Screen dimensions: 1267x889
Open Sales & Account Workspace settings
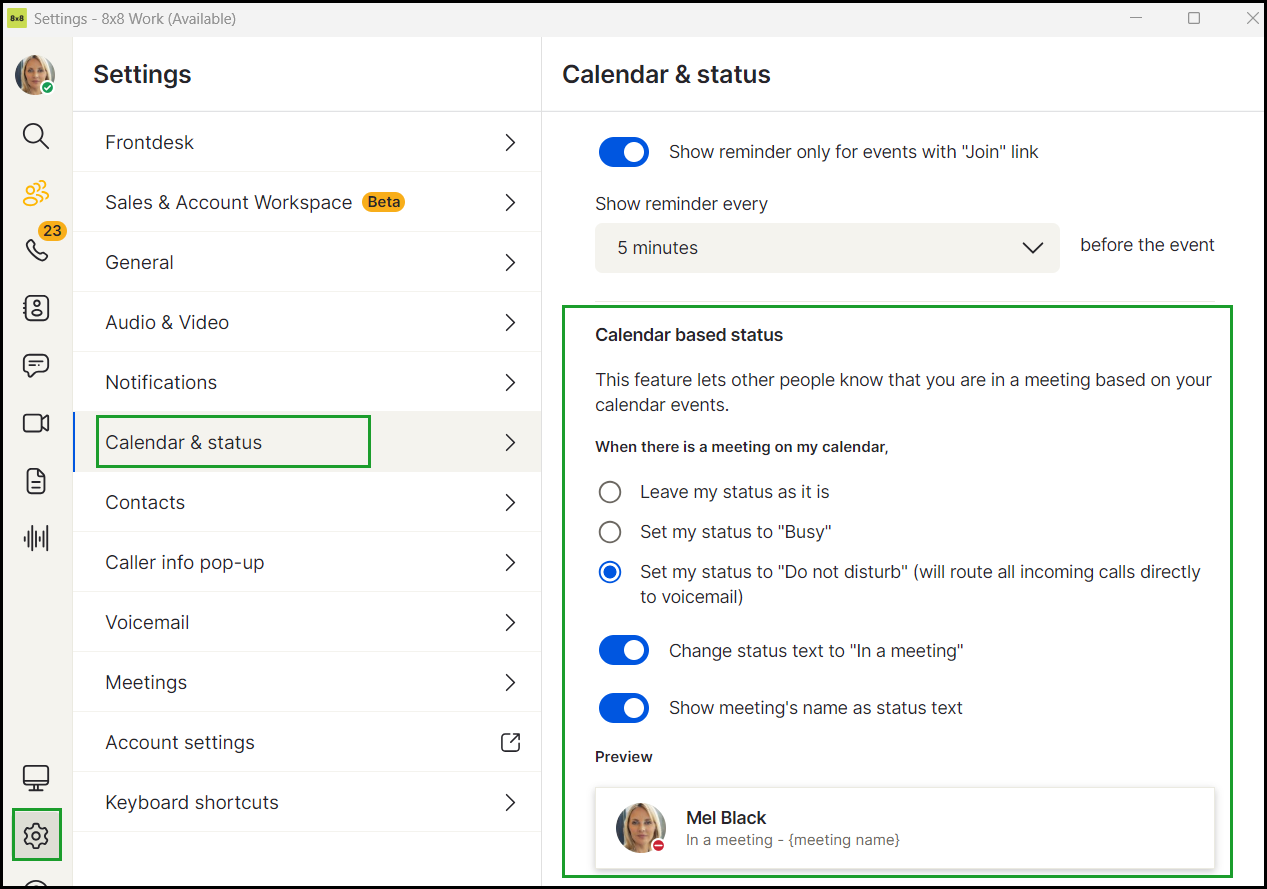pyautogui.click(x=307, y=202)
